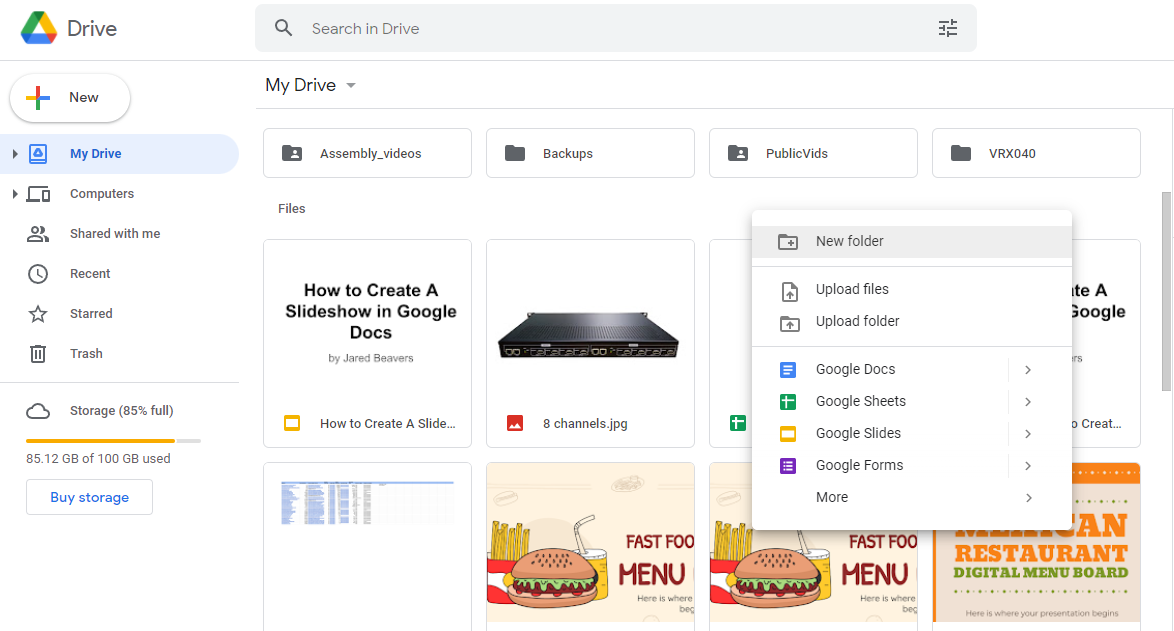The height and width of the screenshot is (631, 1174).
Task: Open the Storage (85% full) link
Action: click(121, 411)
